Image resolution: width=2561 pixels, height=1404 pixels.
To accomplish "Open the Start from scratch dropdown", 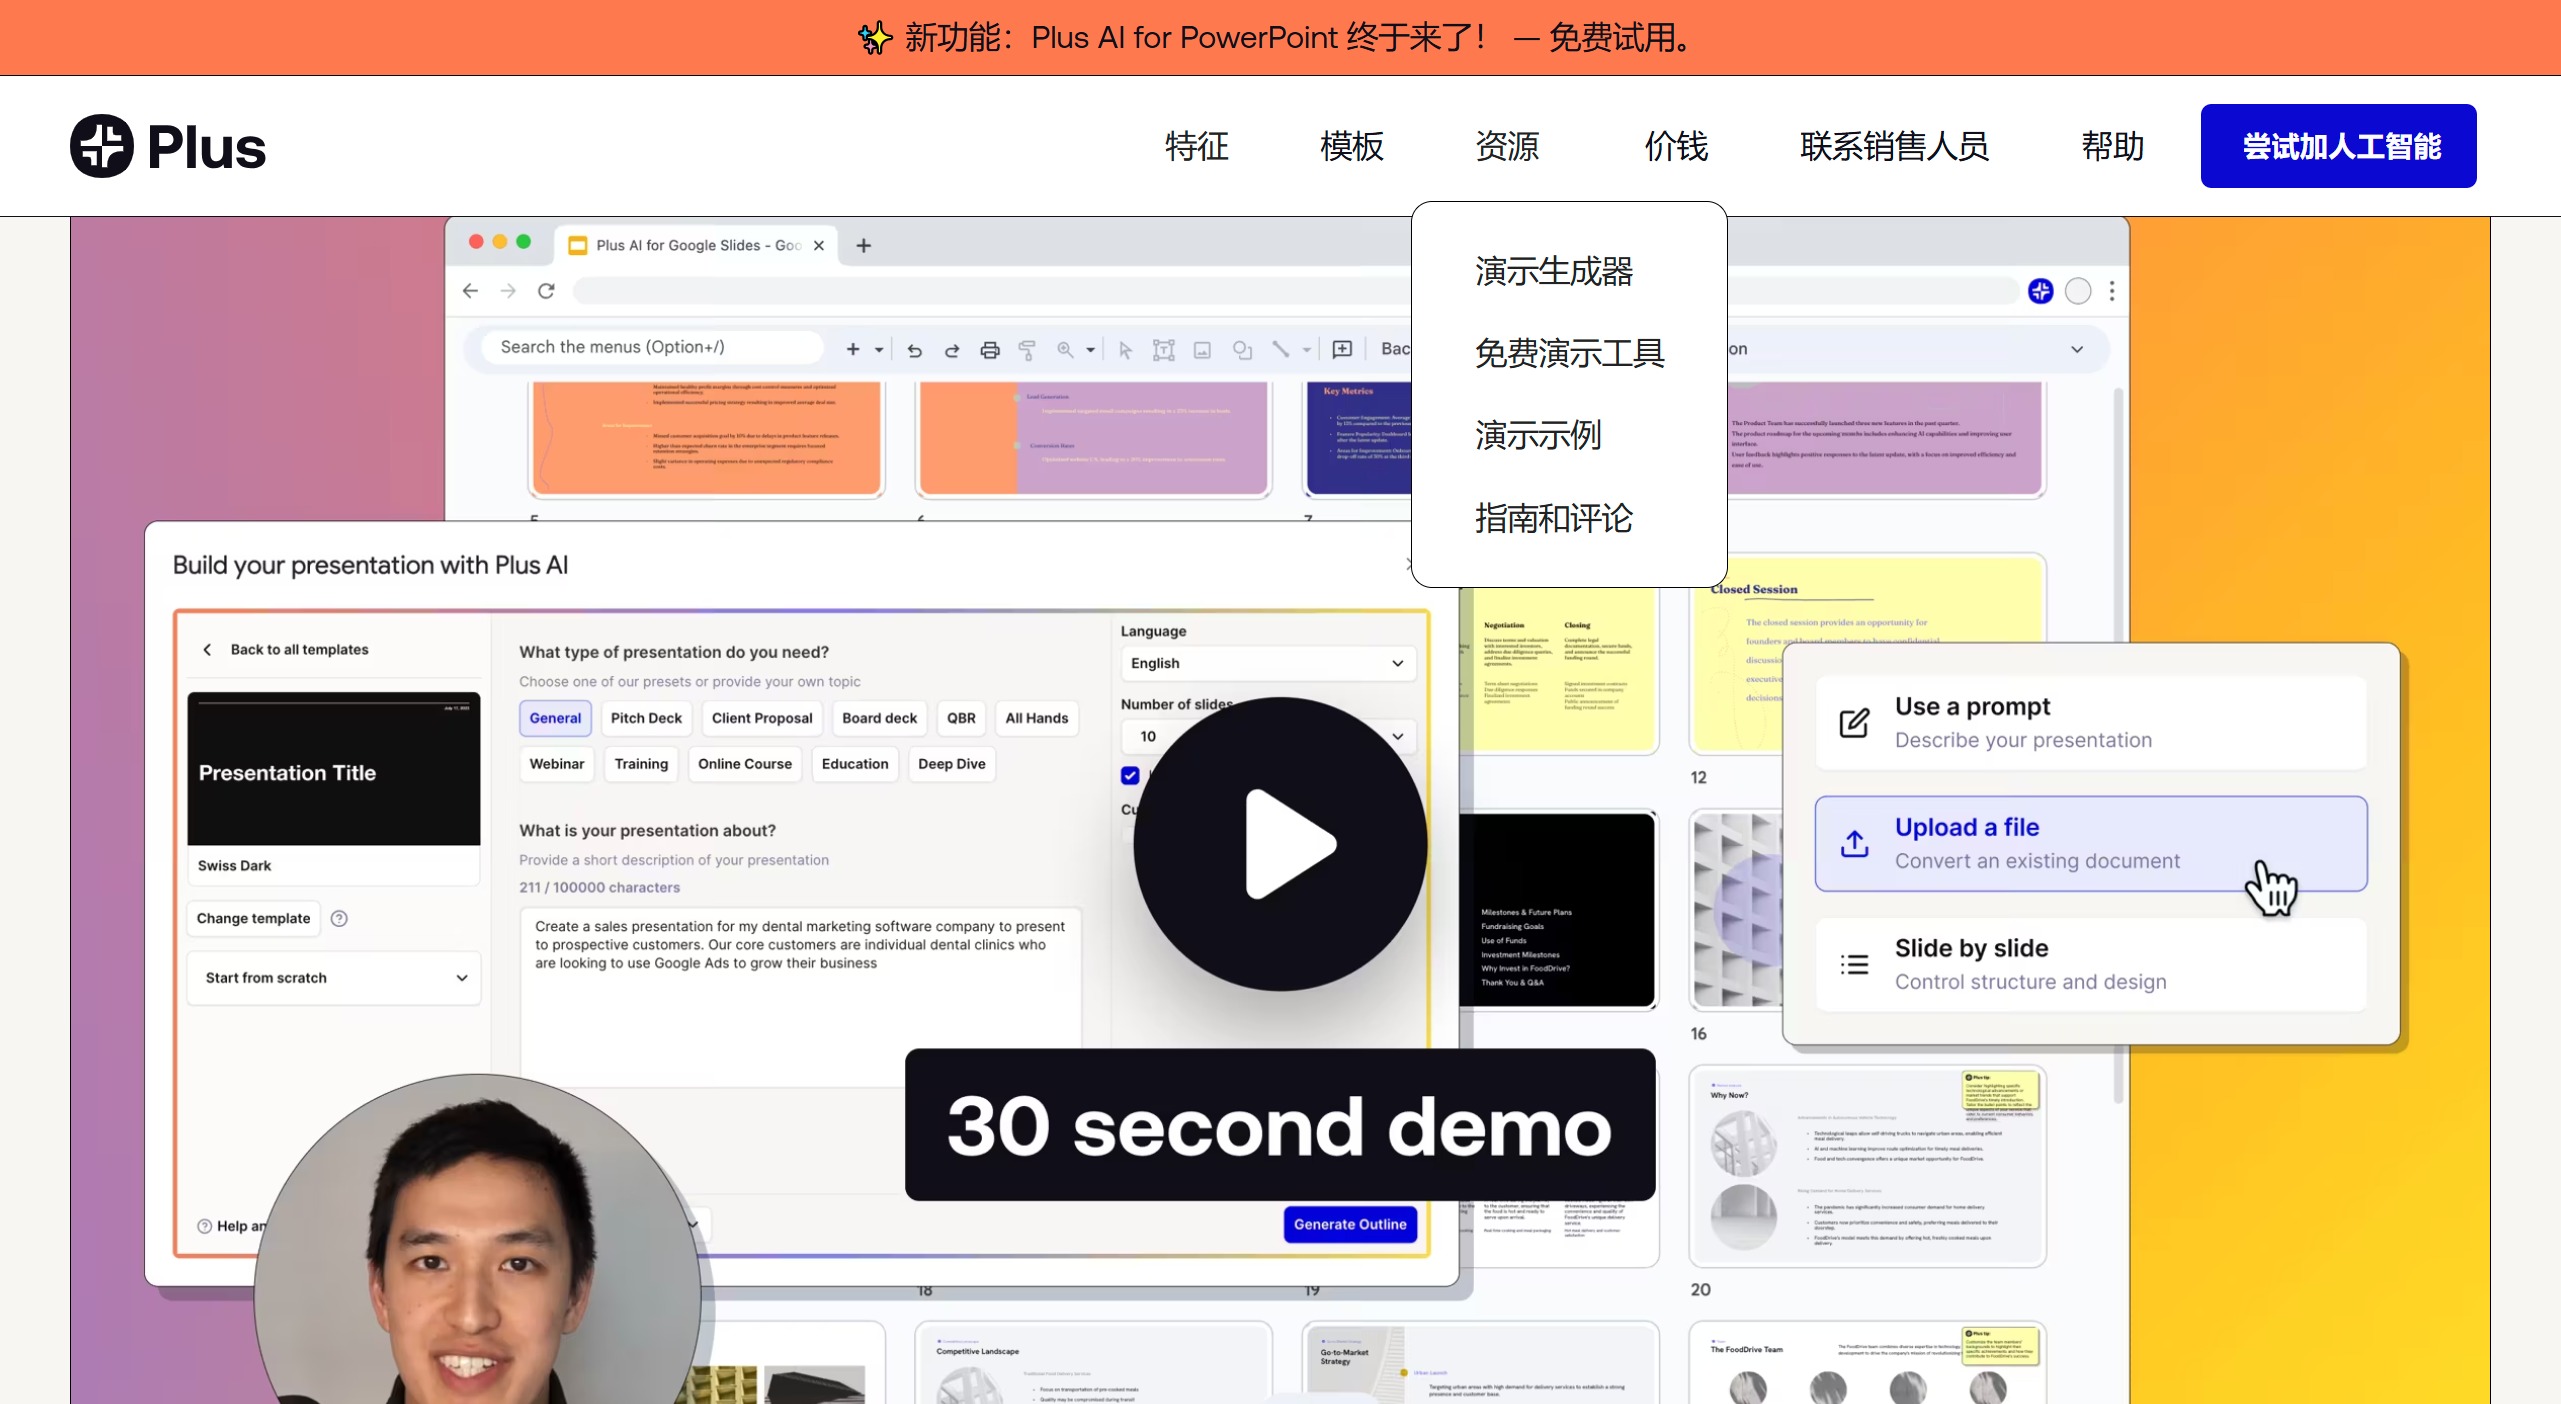I will (x=334, y=978).
